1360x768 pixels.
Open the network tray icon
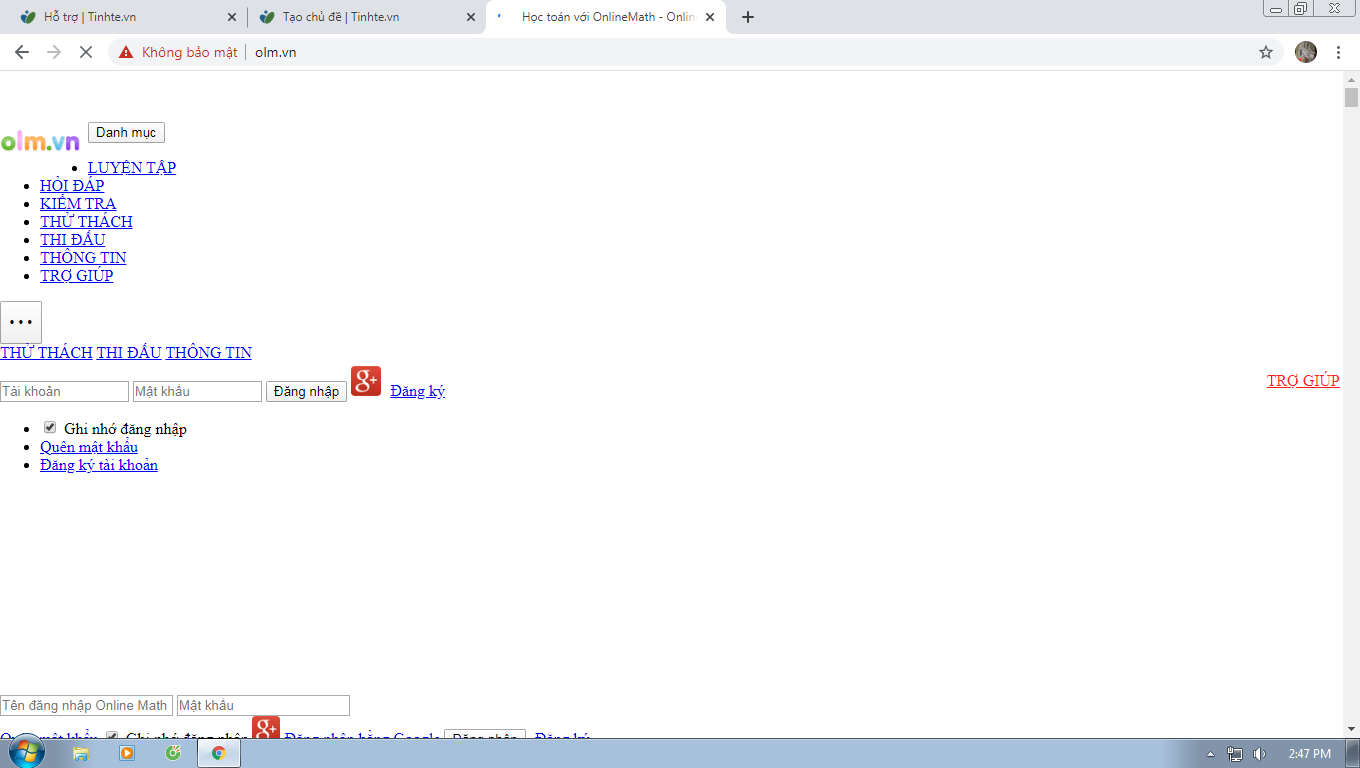click(x=1235, y=754)
